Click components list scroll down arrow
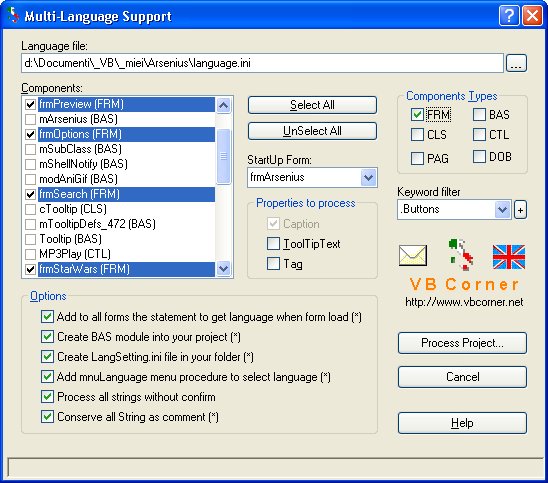The height and width of the screenshot is (483, 548). 223,269
